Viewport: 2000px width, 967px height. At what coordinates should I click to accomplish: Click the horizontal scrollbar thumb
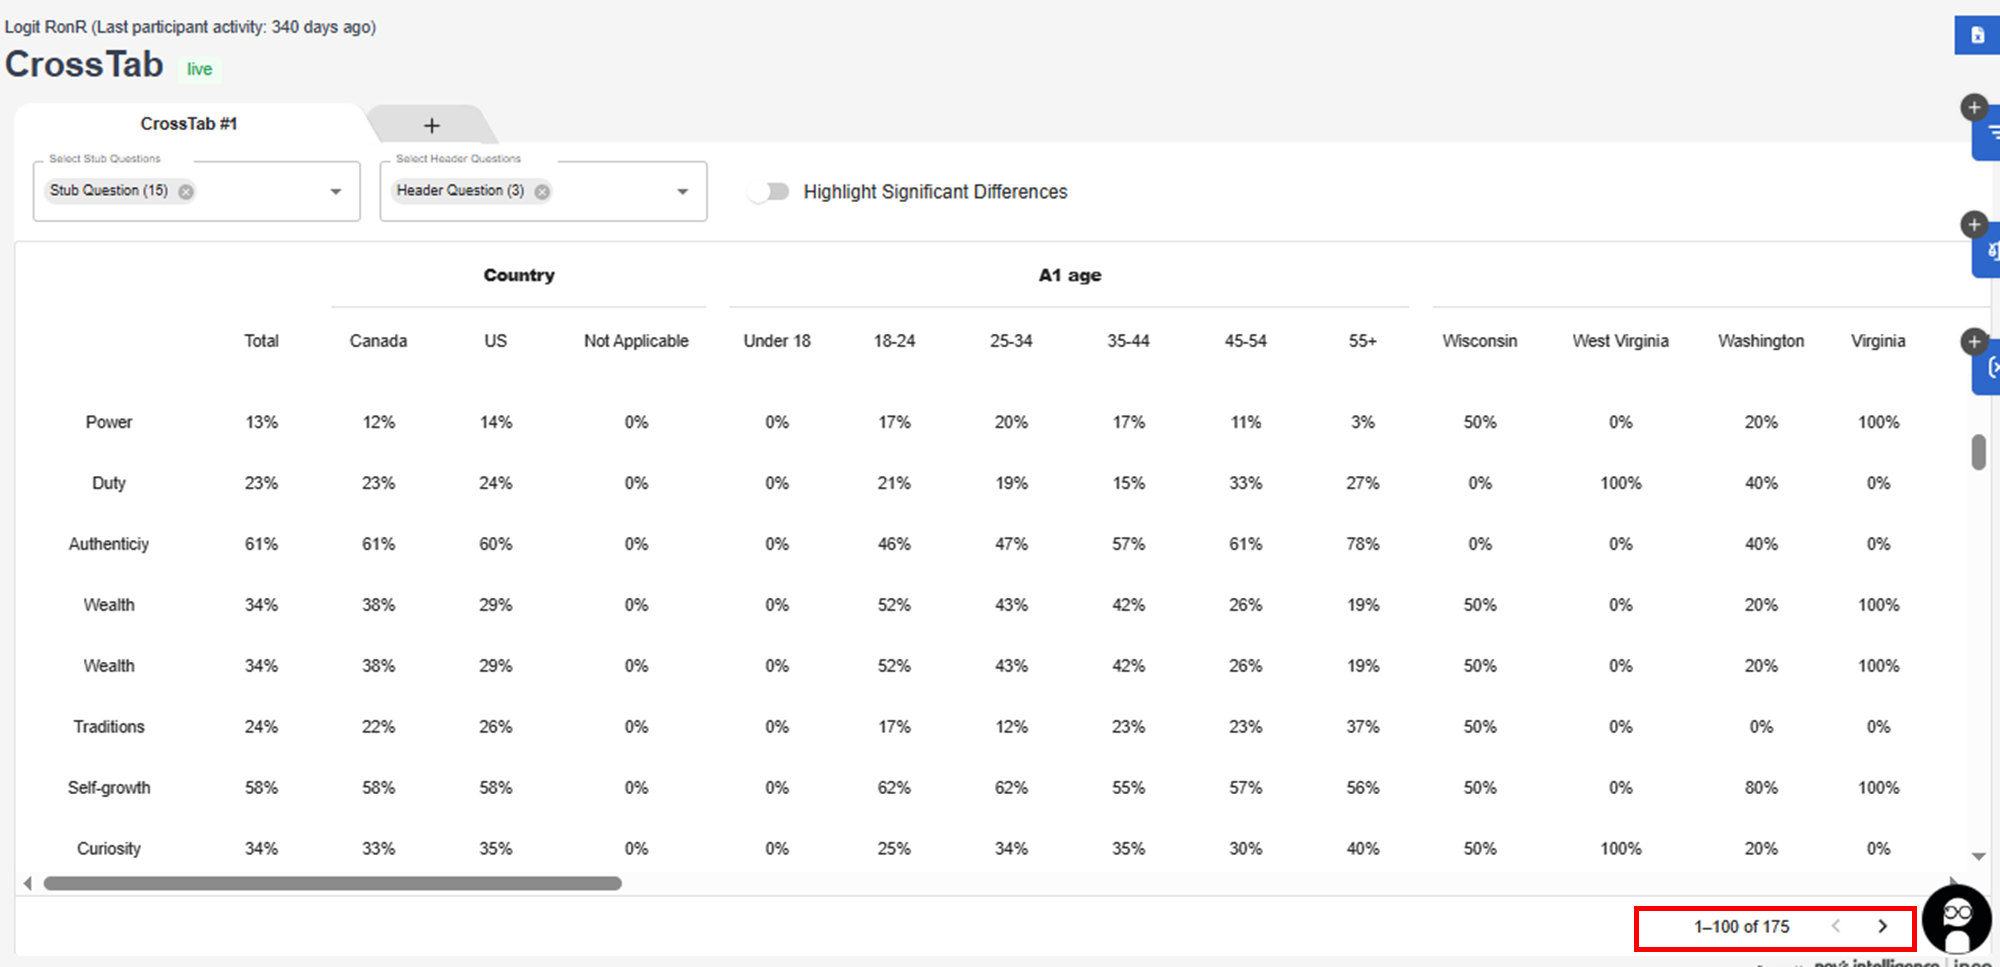[x=332, y=884]
